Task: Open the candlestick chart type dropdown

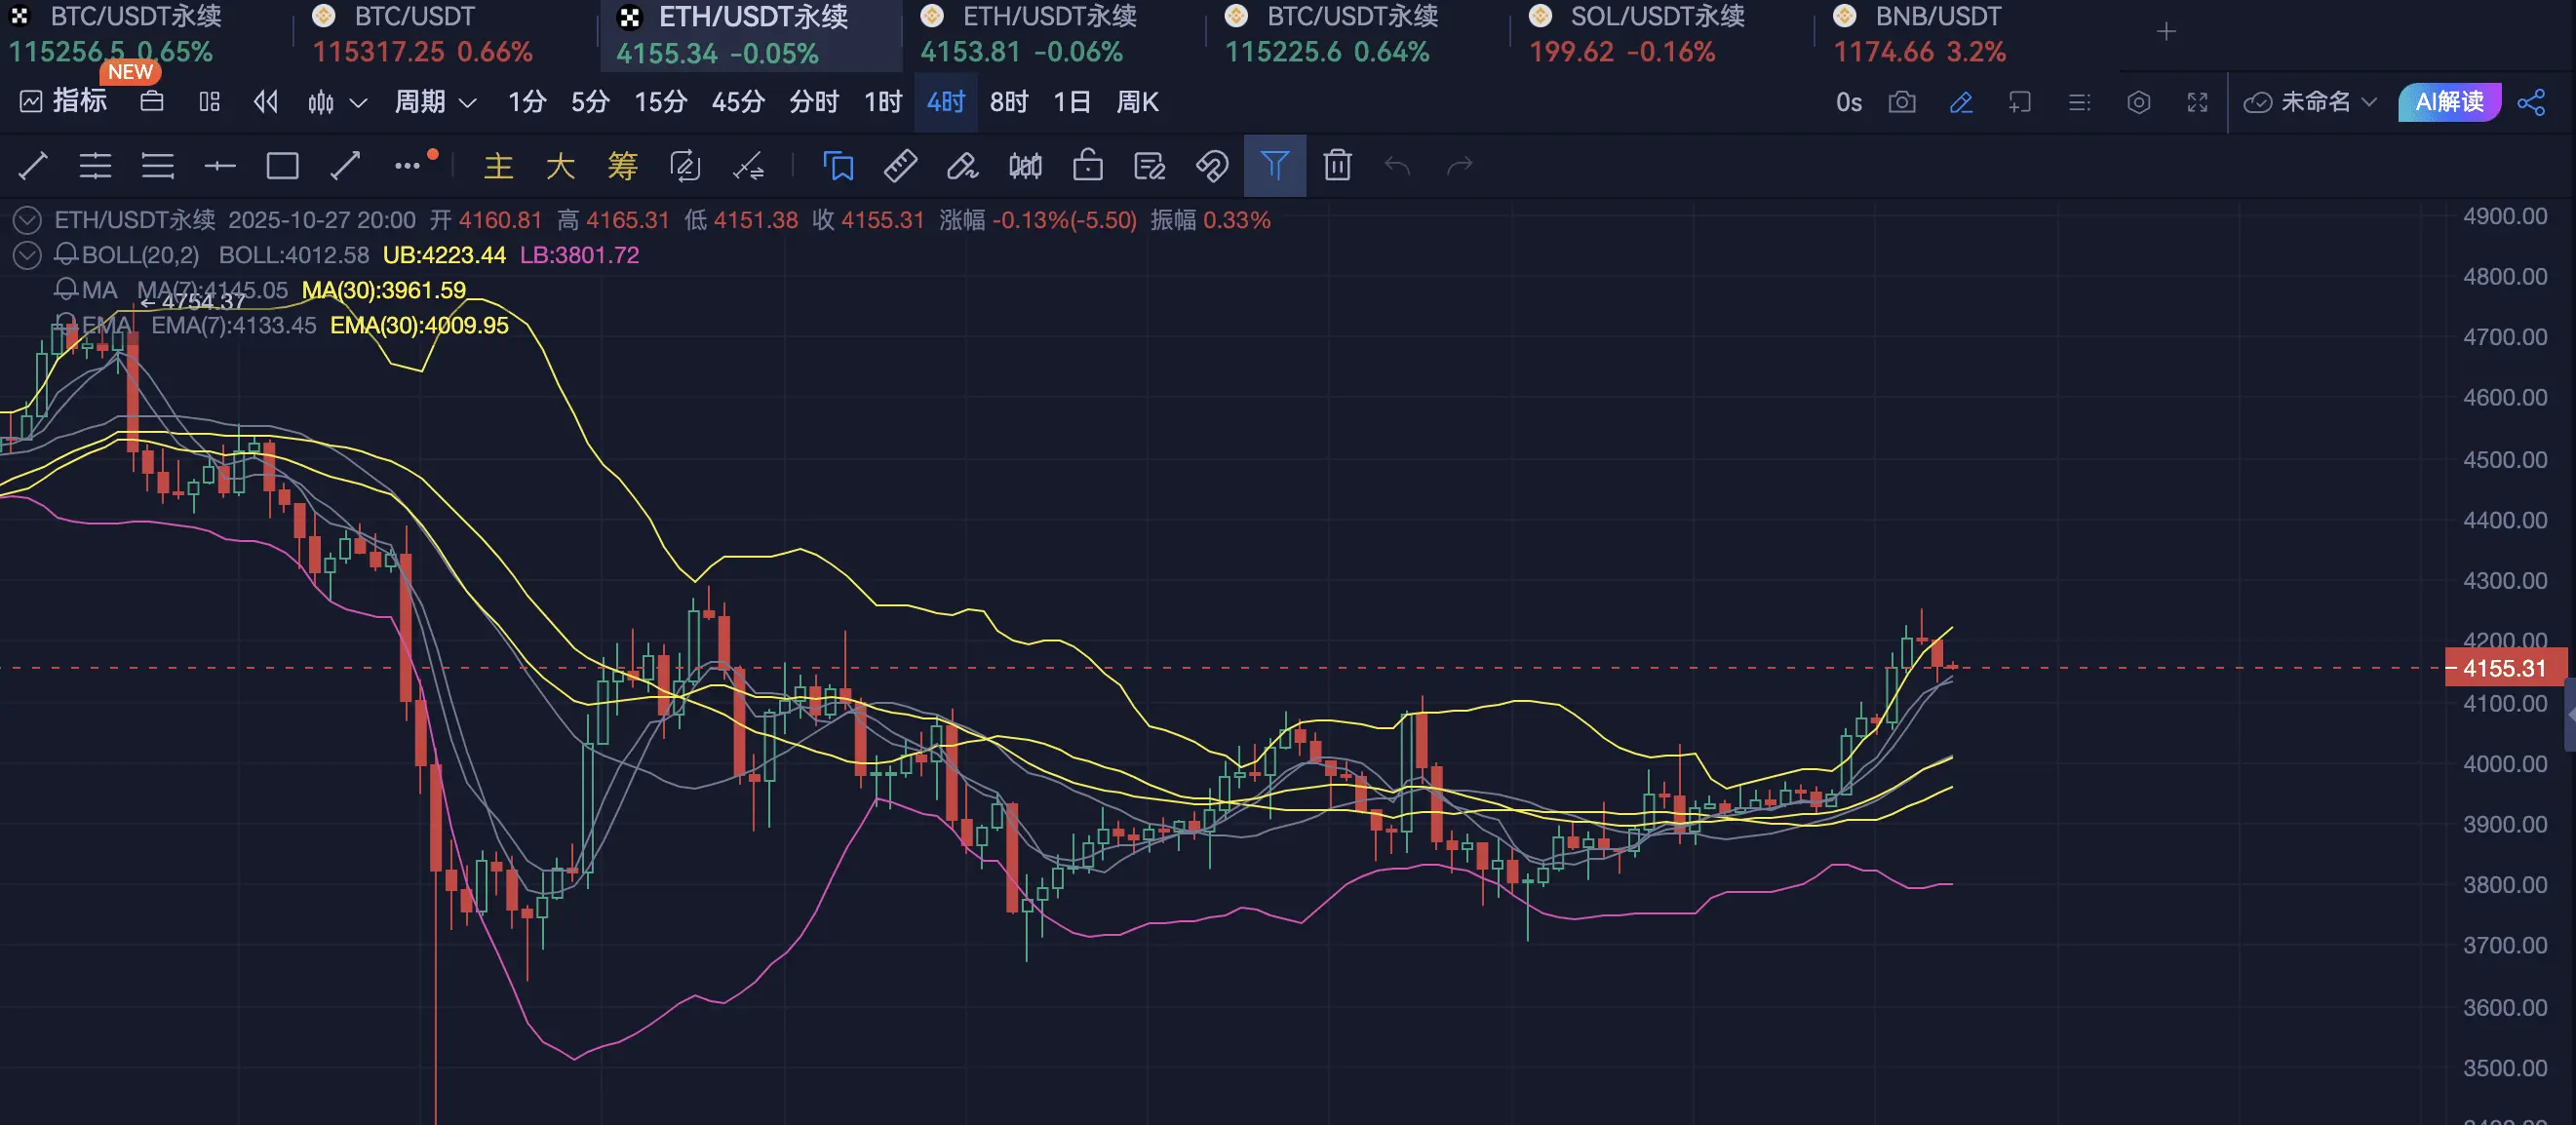Action: (337, 102)
